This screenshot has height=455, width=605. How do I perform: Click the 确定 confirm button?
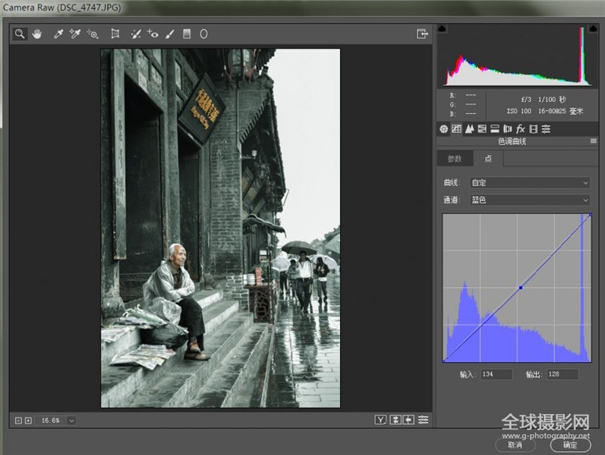point(570,445)
